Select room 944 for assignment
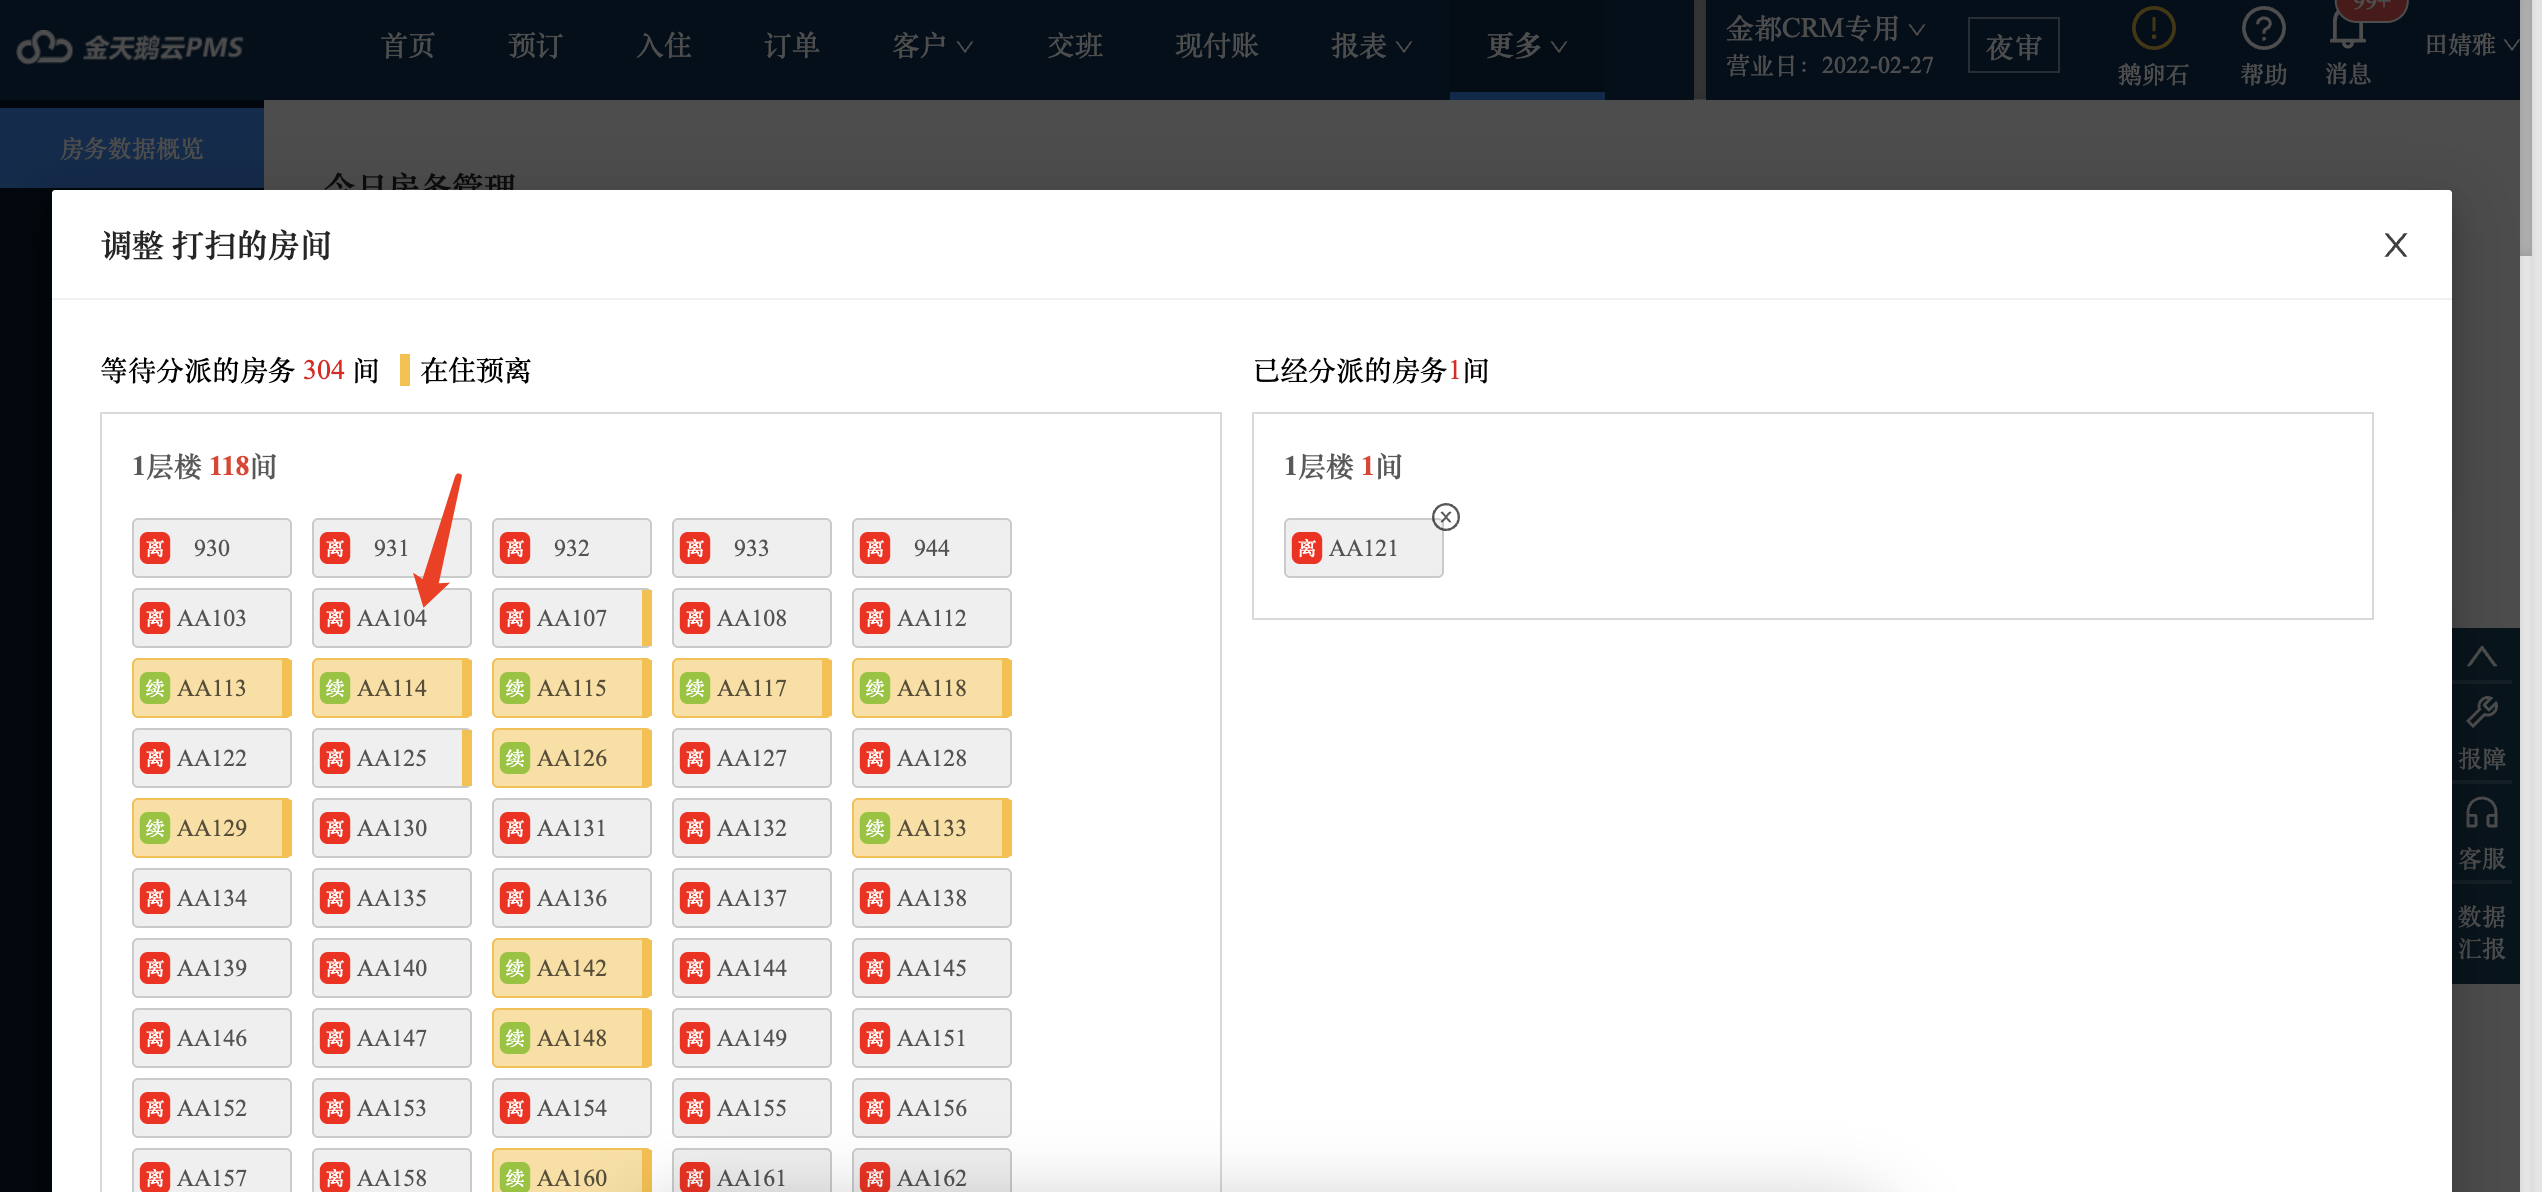 tap(932, 548)
